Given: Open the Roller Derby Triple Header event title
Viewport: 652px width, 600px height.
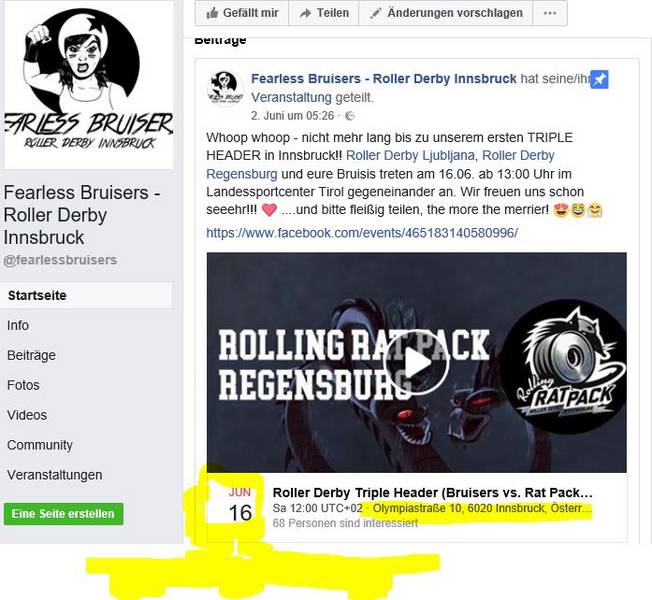Looking at the screenshot, I should tap(432, 492).
